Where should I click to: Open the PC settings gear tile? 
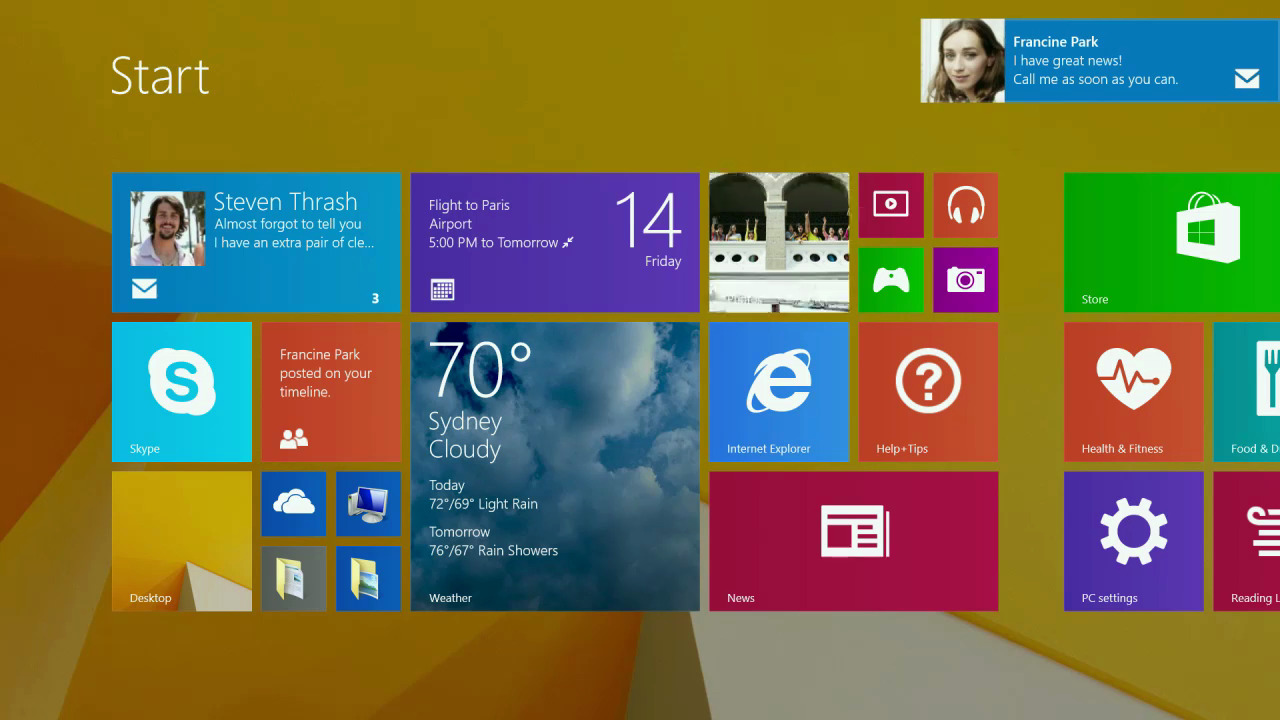1134,541
